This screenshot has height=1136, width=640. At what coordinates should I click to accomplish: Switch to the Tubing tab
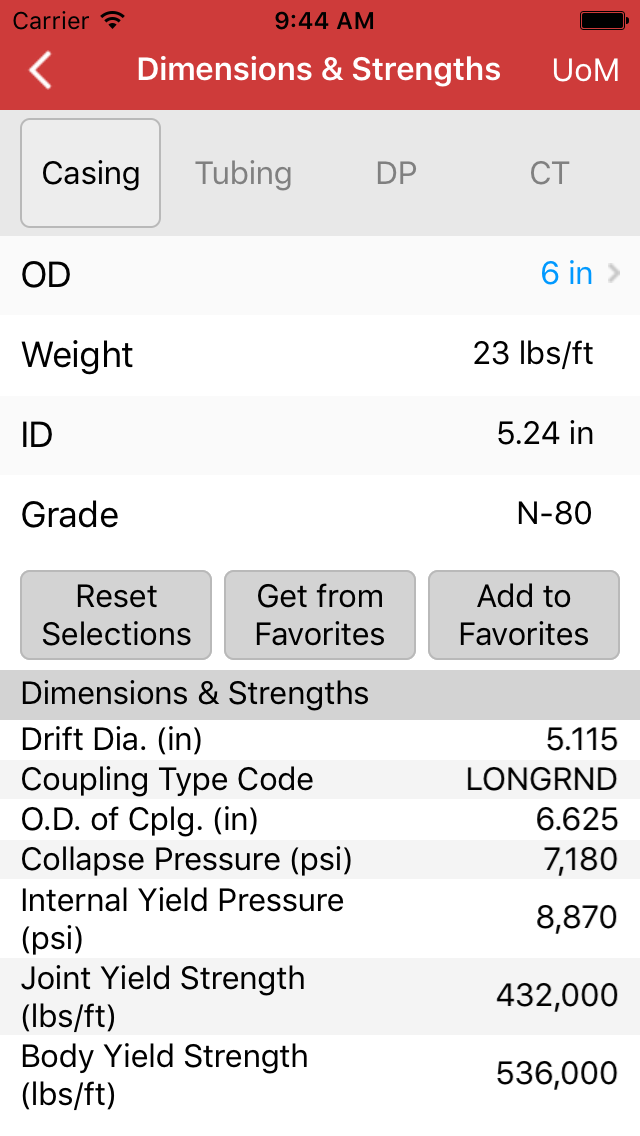click(x=243, y=172)
